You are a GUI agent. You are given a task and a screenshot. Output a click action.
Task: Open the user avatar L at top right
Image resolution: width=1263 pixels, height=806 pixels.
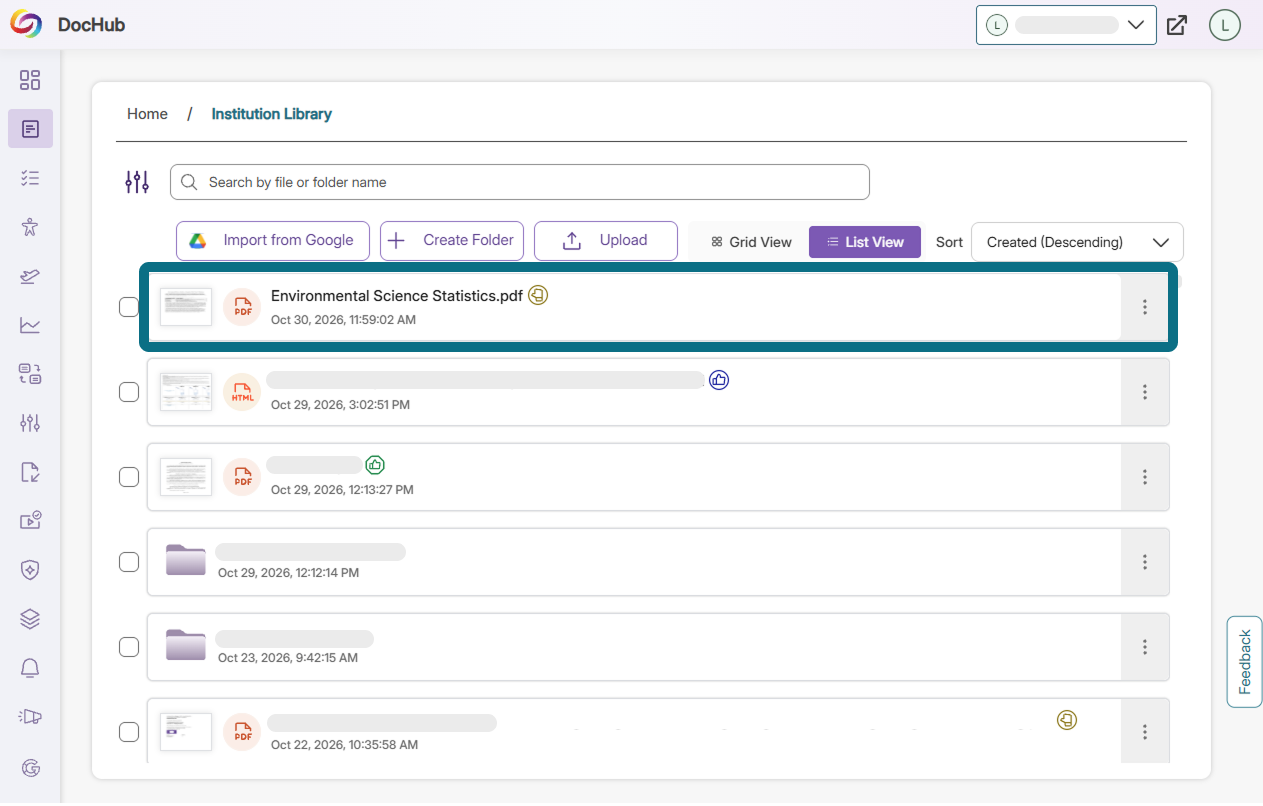[x=1225, y=25]
